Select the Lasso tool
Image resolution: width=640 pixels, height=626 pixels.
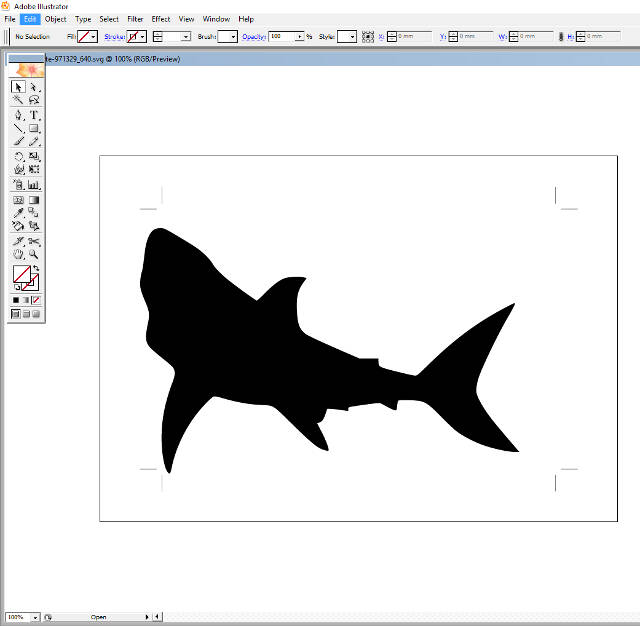click(x=34, y=100)
